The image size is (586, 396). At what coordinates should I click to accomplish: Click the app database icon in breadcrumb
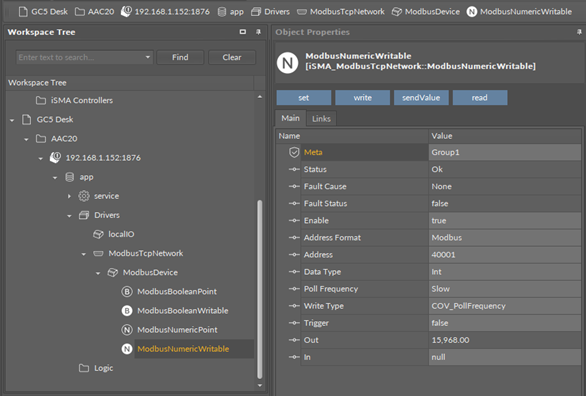tap(222, 12)
